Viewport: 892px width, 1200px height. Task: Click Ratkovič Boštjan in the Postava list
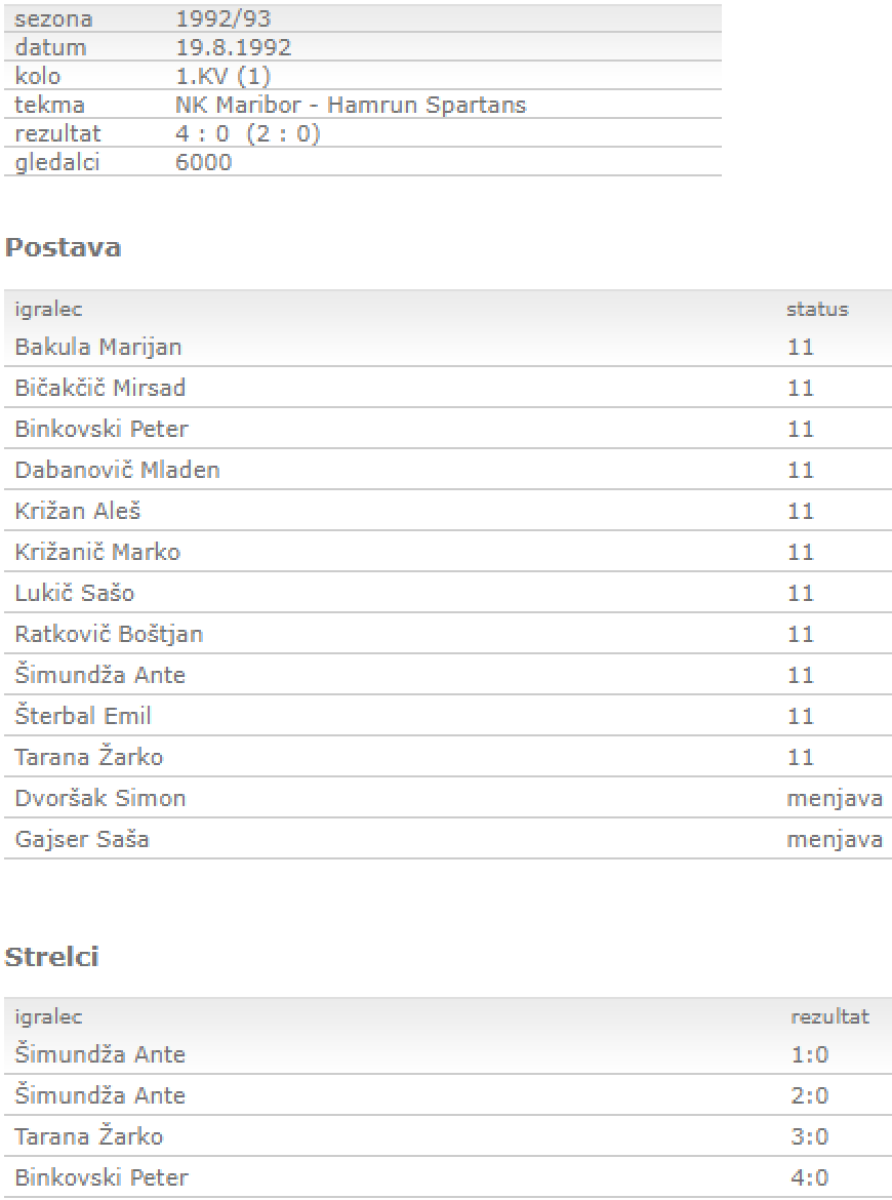pyautogui.click(x=110, y=635)
